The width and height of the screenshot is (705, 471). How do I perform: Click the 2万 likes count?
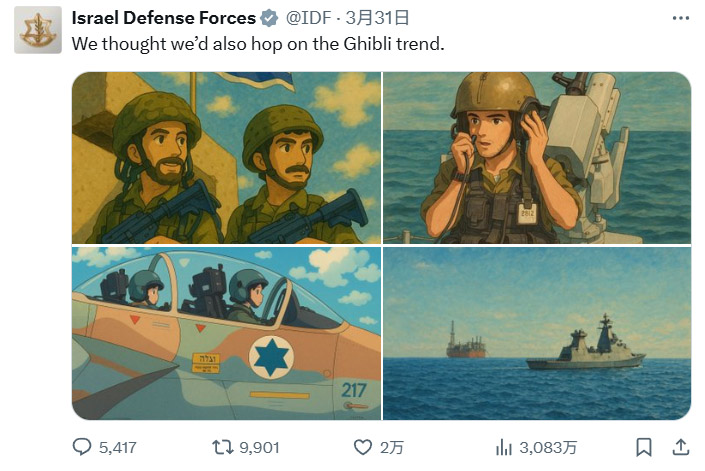pos(394,447)
